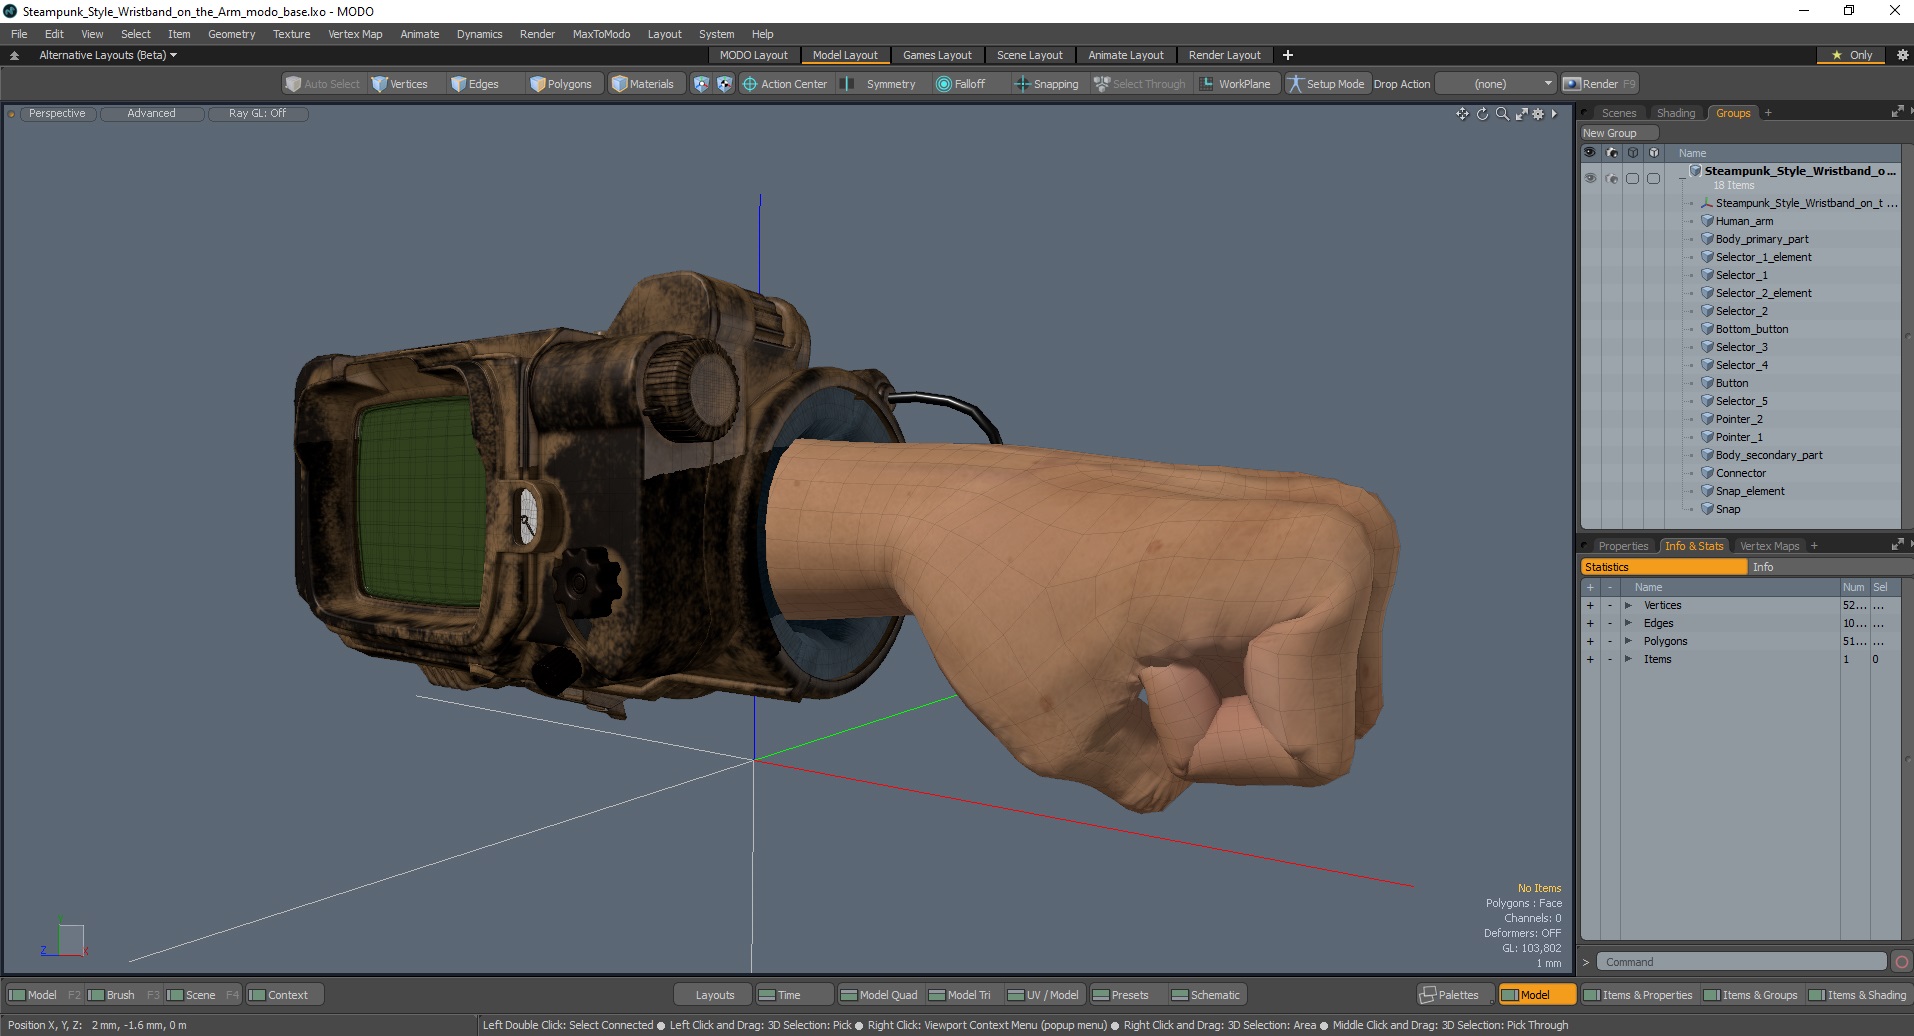Toggle Snapping
The height and width of the screenshot is (1036, 1914).
[x=1048, y=84]
